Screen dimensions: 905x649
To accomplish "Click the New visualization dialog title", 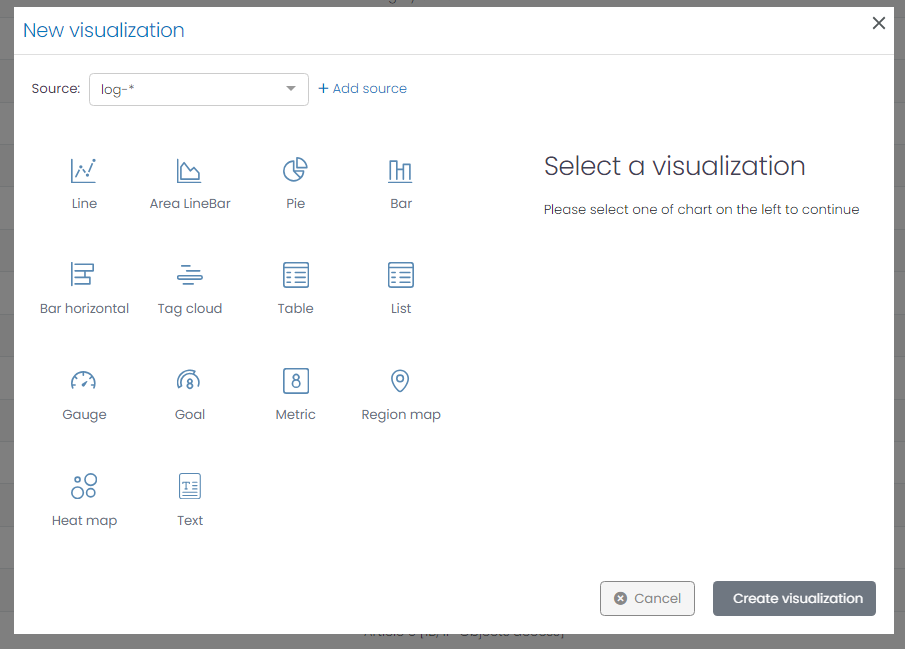I will (x=104, y=30).
